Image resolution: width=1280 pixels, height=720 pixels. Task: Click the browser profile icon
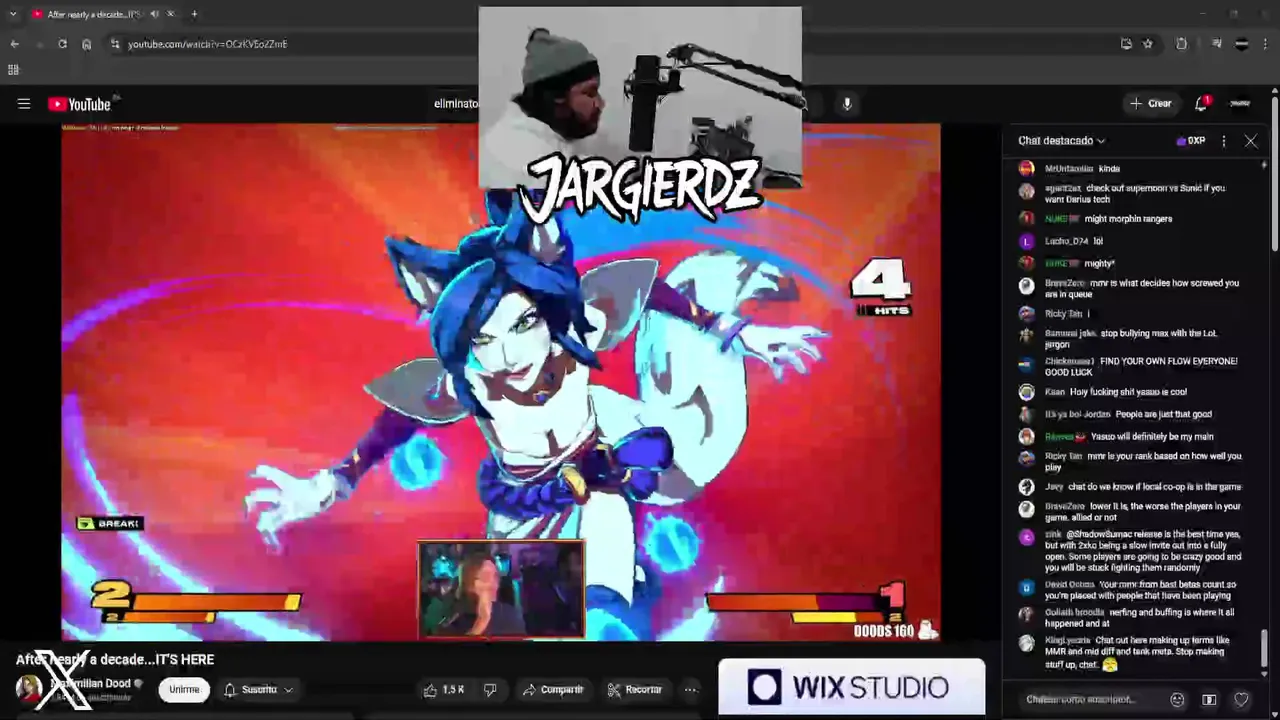tap(1242, 44)
